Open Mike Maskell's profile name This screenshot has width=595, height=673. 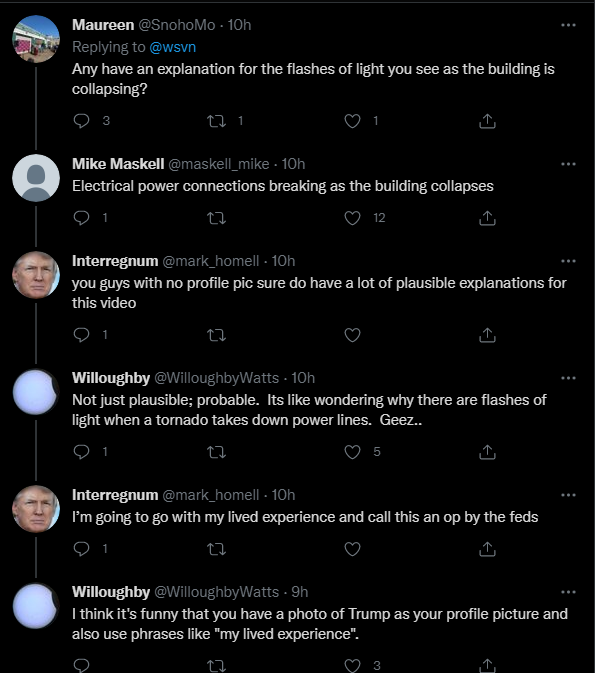click(118, 164)
